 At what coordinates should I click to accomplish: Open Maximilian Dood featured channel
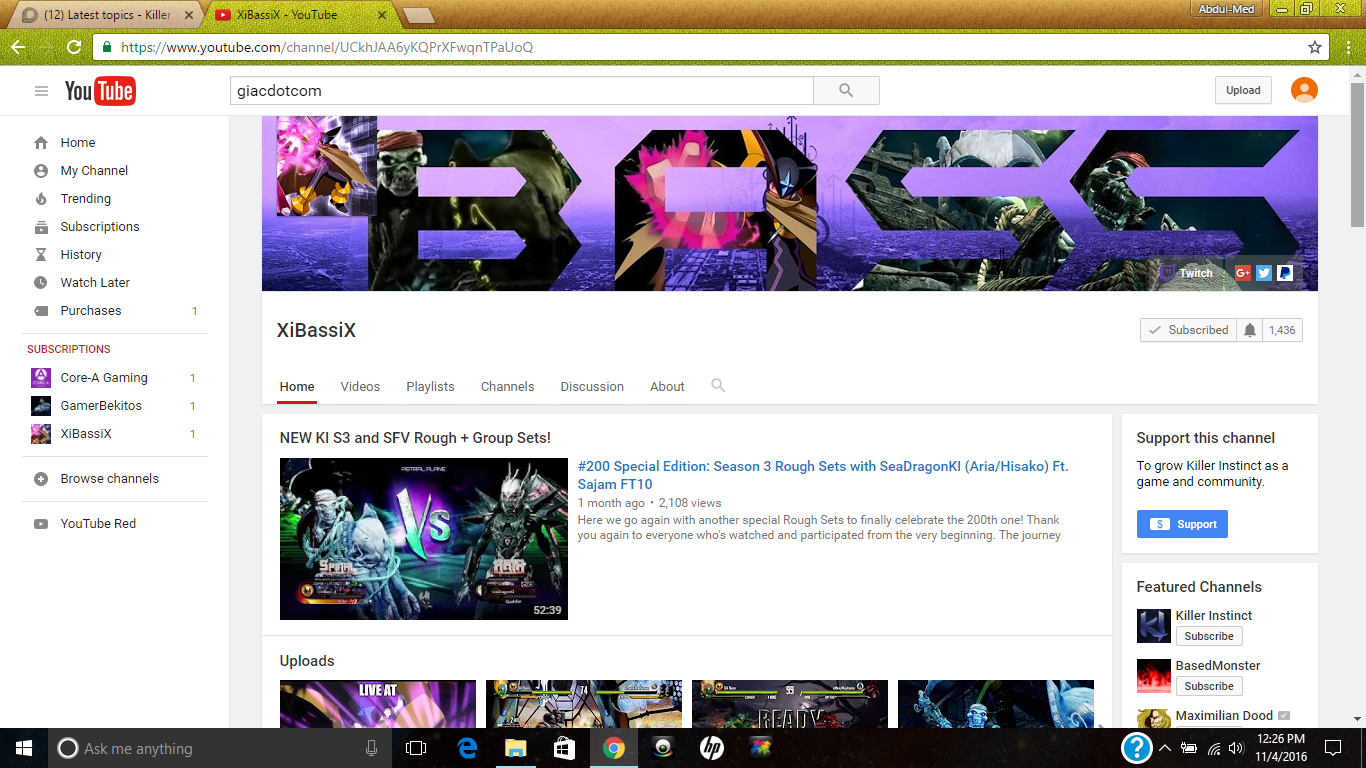click(1224, 716)
